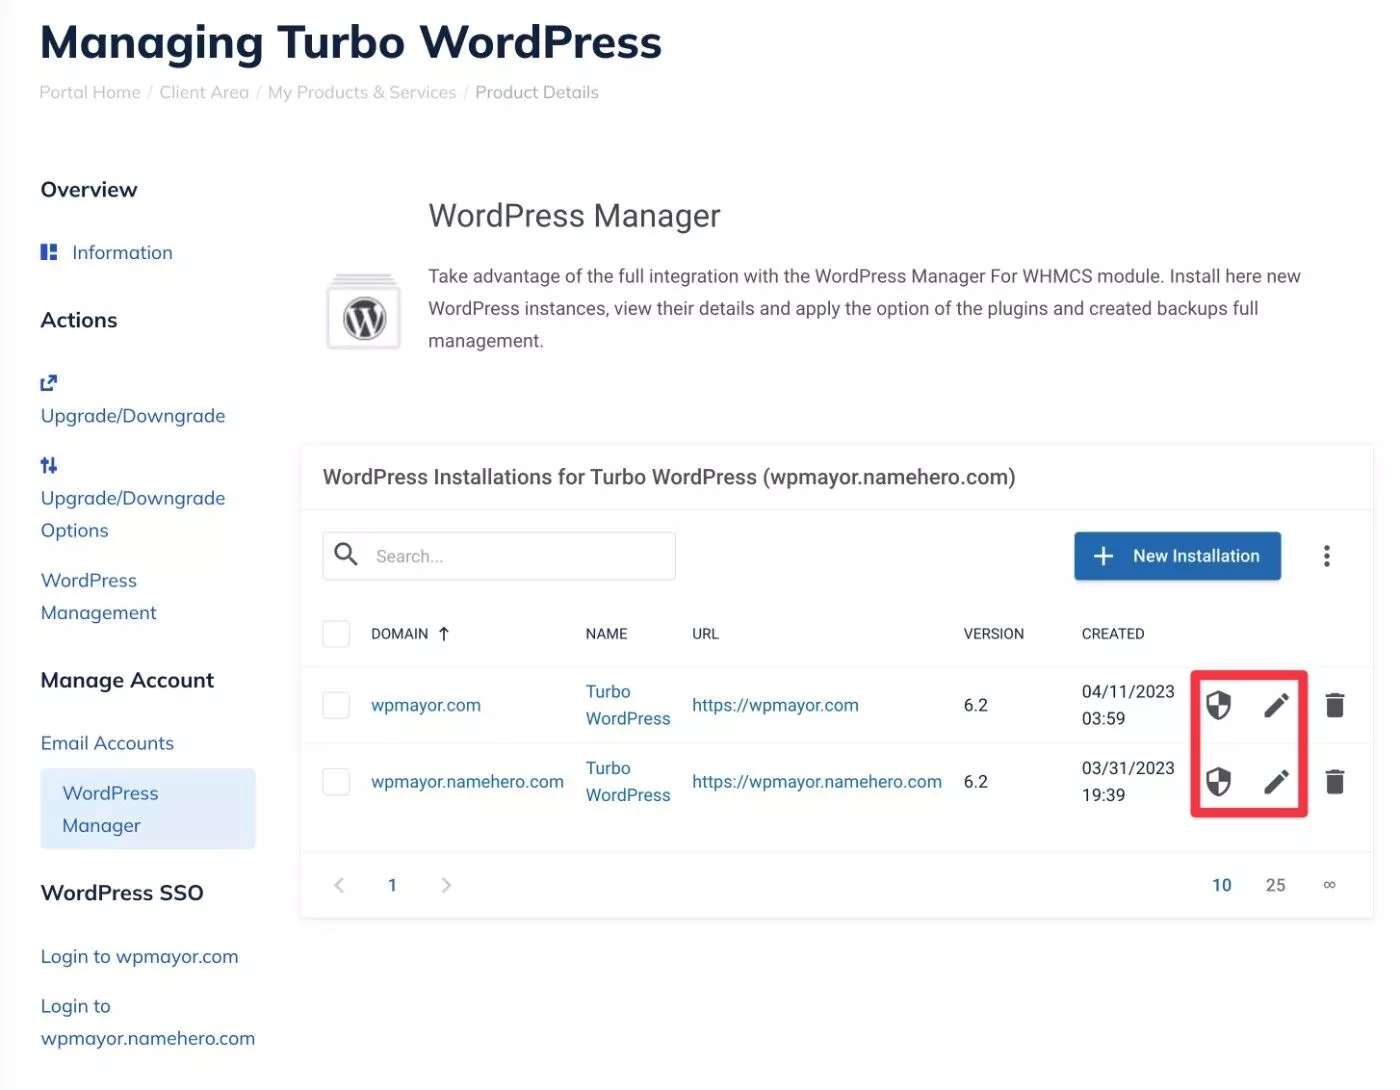This screenshot has height=1090, width=1400.
Task: Click My Products & Services breadcrumb
Action: pos(362,92)
